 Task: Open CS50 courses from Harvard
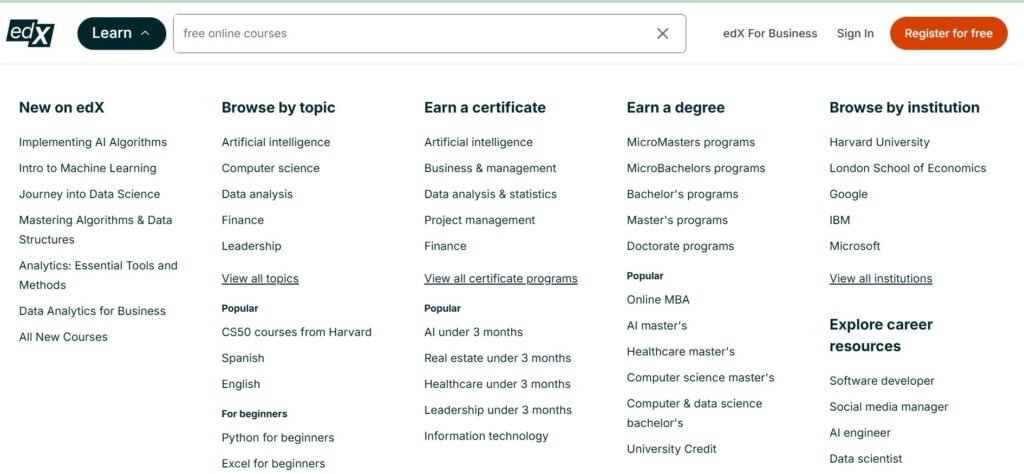[x=296, y=332]
